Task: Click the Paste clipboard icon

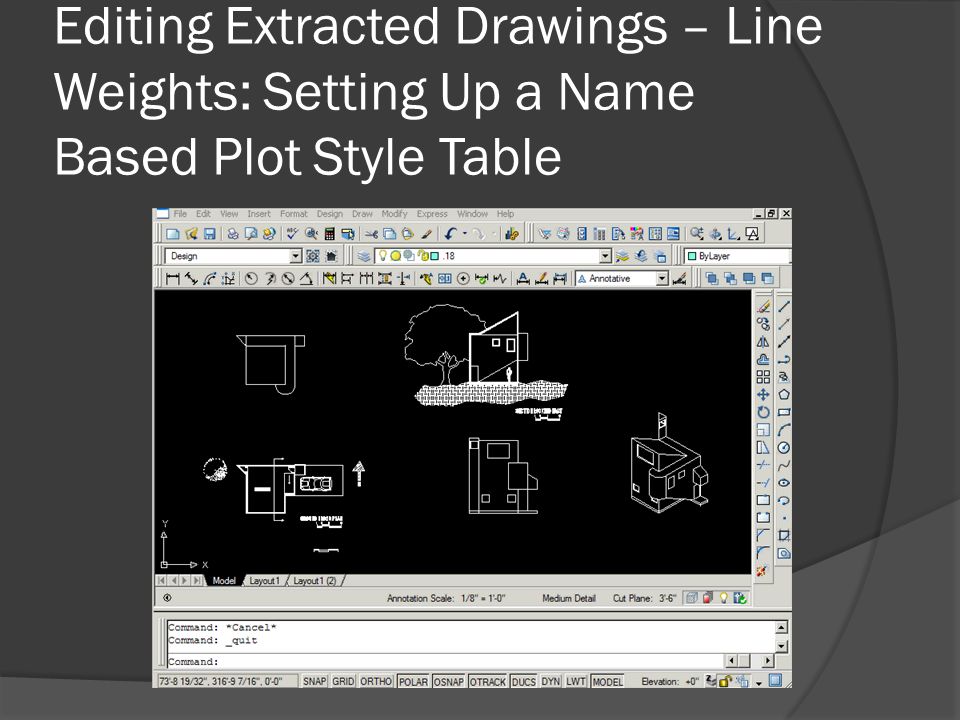Action: point(408,234)
